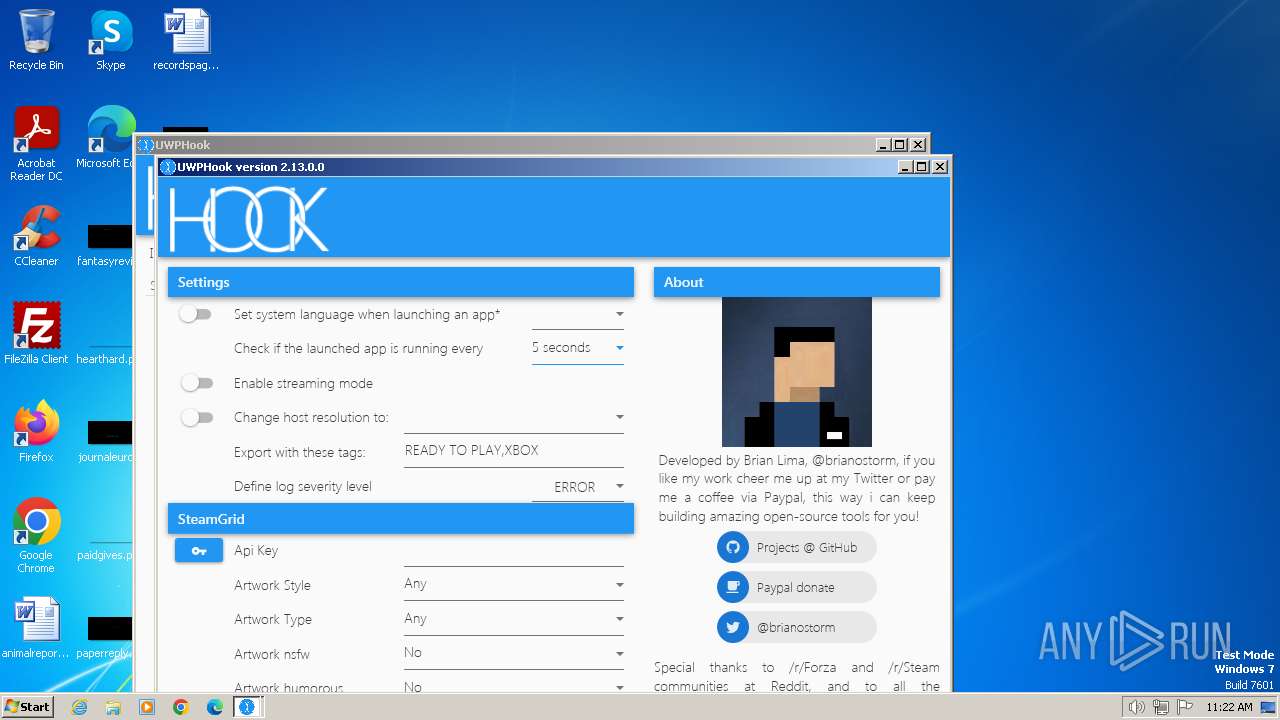Click the About section header

pyautogui.click(x=797, y=282)
